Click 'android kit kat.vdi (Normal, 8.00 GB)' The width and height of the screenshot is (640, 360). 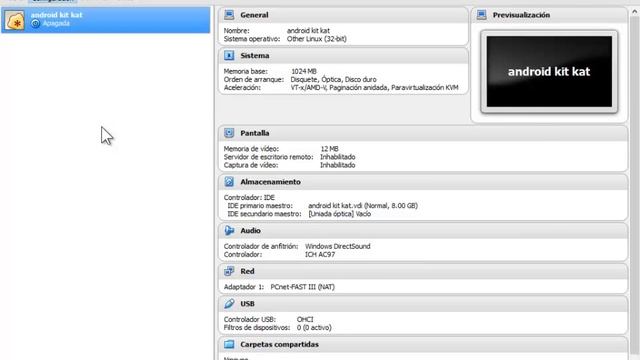coord(363,206)
